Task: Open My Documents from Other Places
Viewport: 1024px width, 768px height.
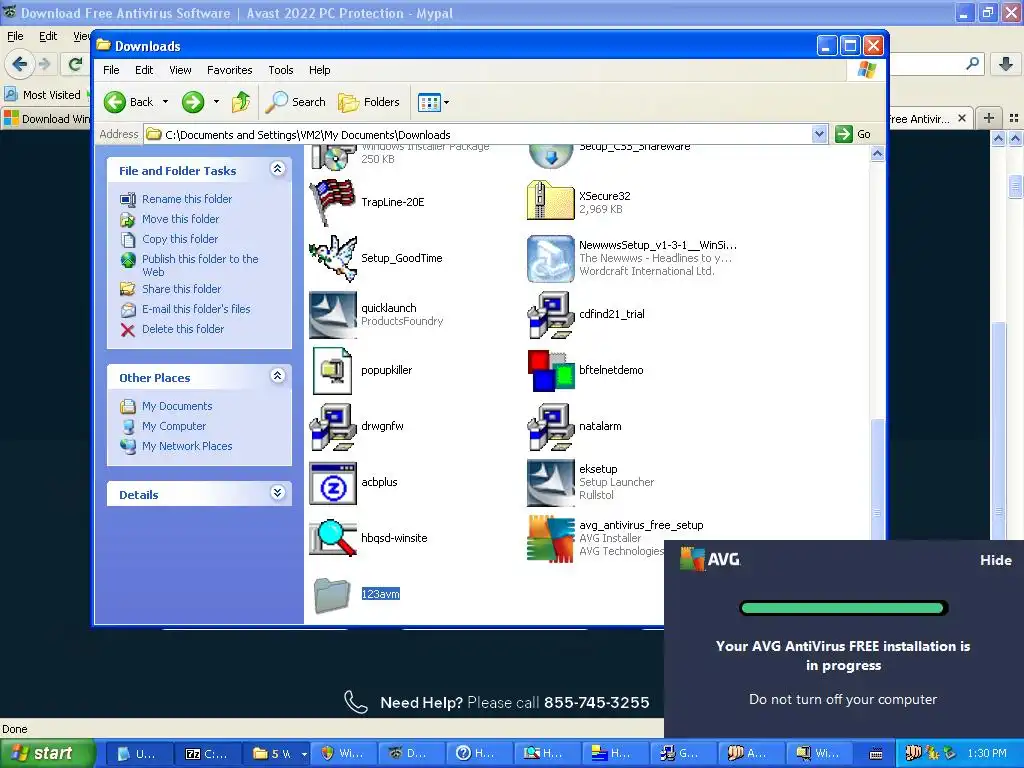Action: [177, 406]
